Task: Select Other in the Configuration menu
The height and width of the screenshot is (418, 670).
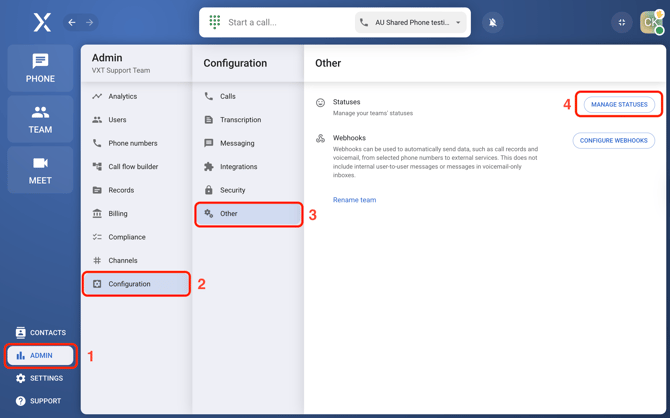Action: click(248, 214)
